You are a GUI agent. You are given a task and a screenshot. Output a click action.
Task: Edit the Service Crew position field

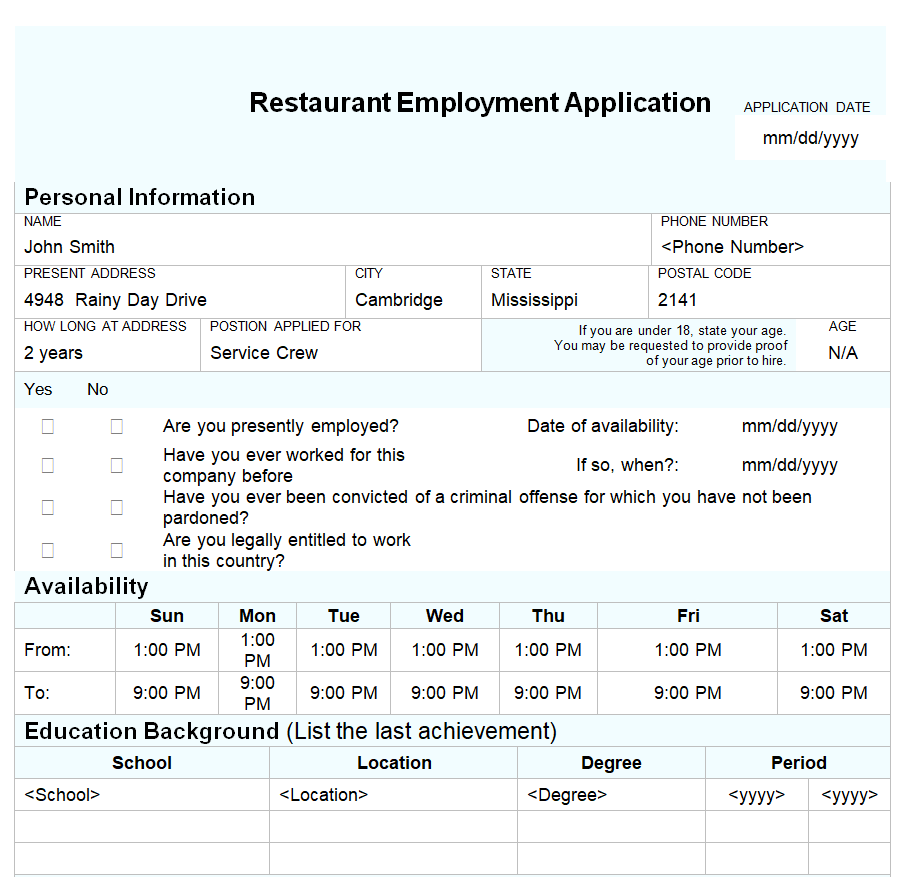pyautogui.click(x=264, y=353)
